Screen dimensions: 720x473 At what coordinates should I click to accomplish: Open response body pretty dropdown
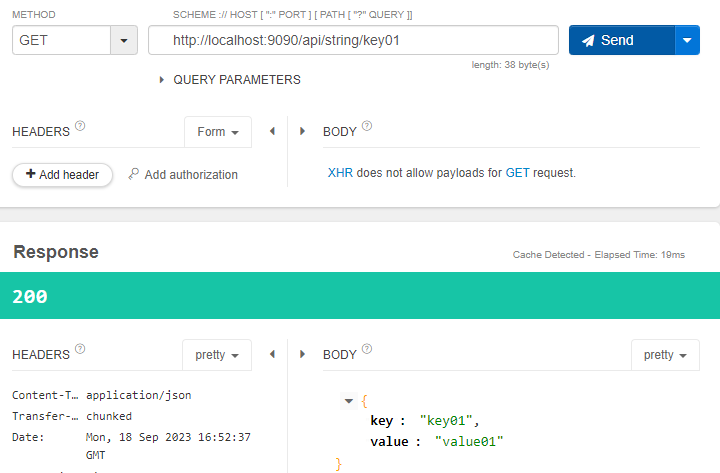coord(665,355)
